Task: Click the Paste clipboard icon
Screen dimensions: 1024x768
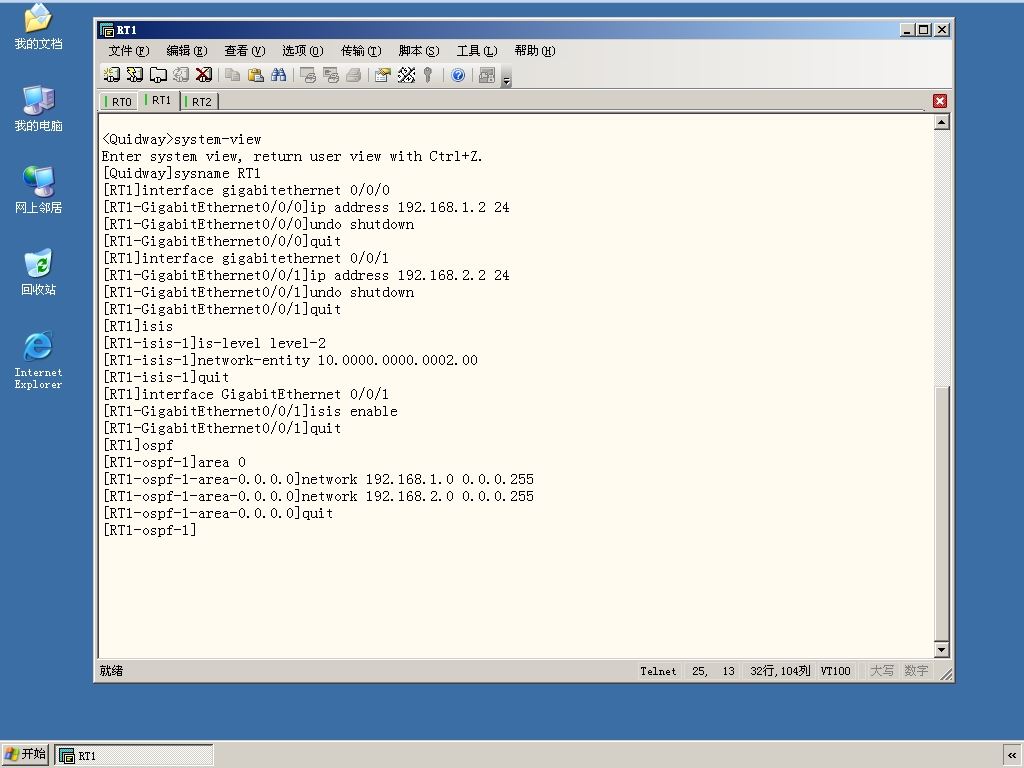Action: click(255, 75)
